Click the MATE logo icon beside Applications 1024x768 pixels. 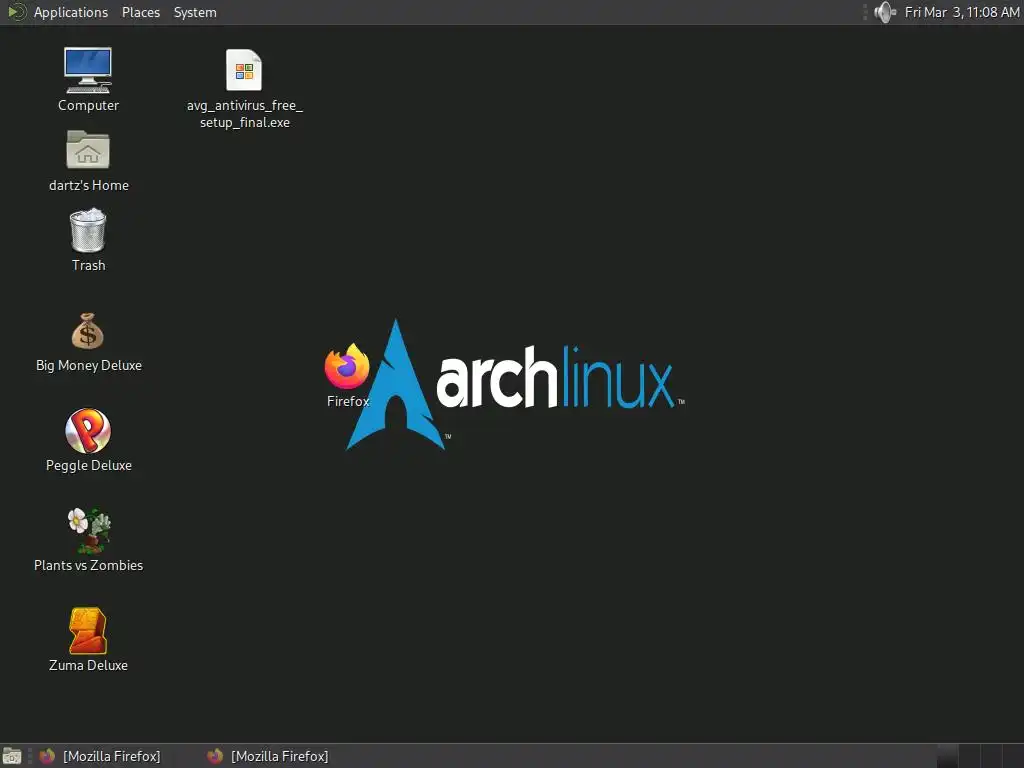[x=16, y=12]
